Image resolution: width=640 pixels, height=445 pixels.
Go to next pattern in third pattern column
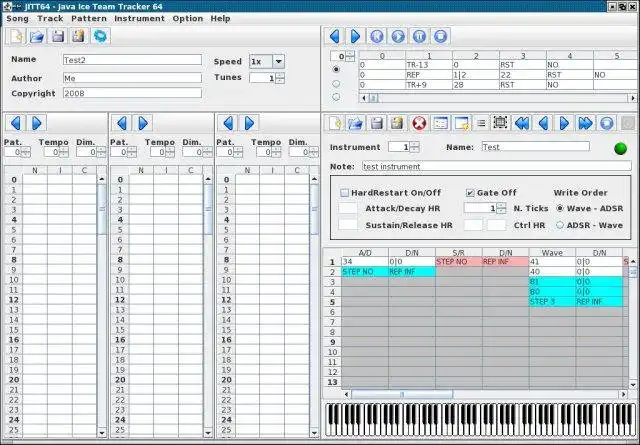pyautogui.click(x=249, y=123)
